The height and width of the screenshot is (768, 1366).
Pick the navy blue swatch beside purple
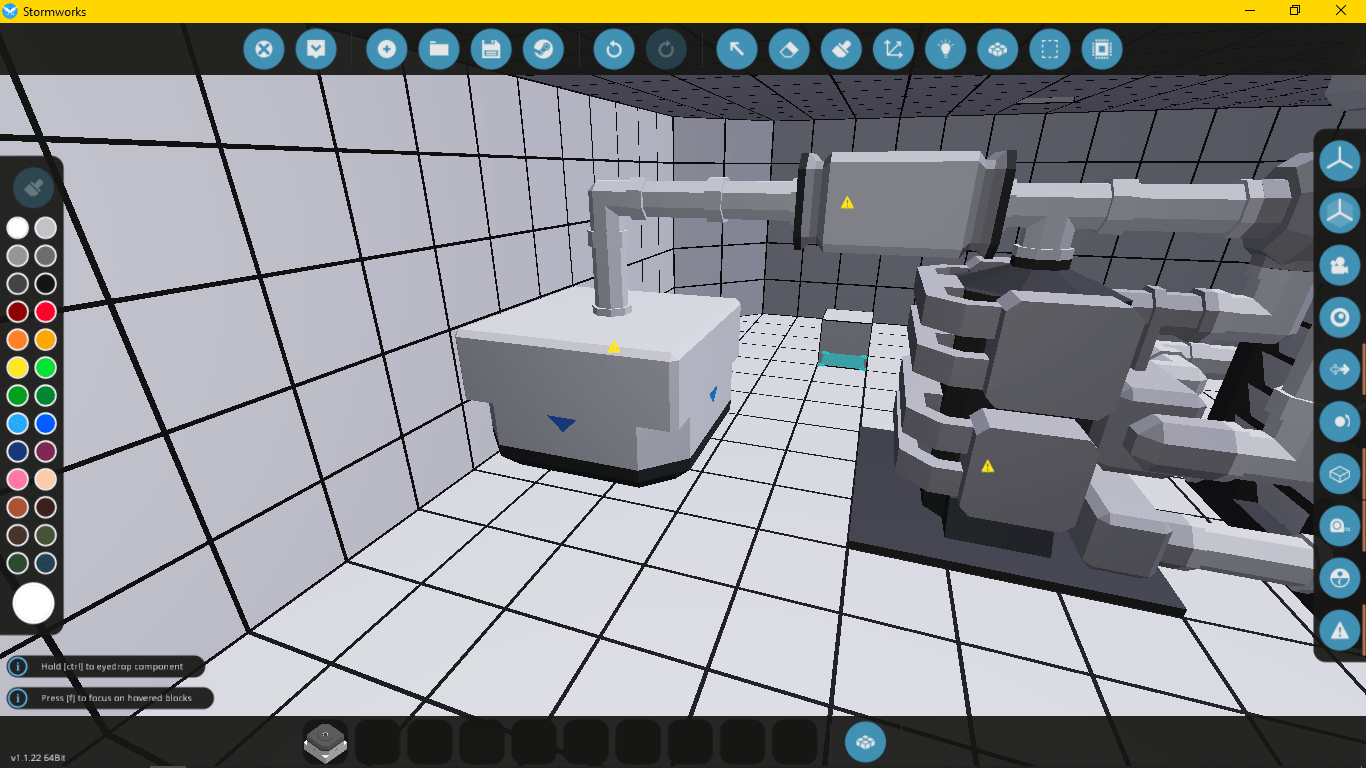[x=18, y=452]
